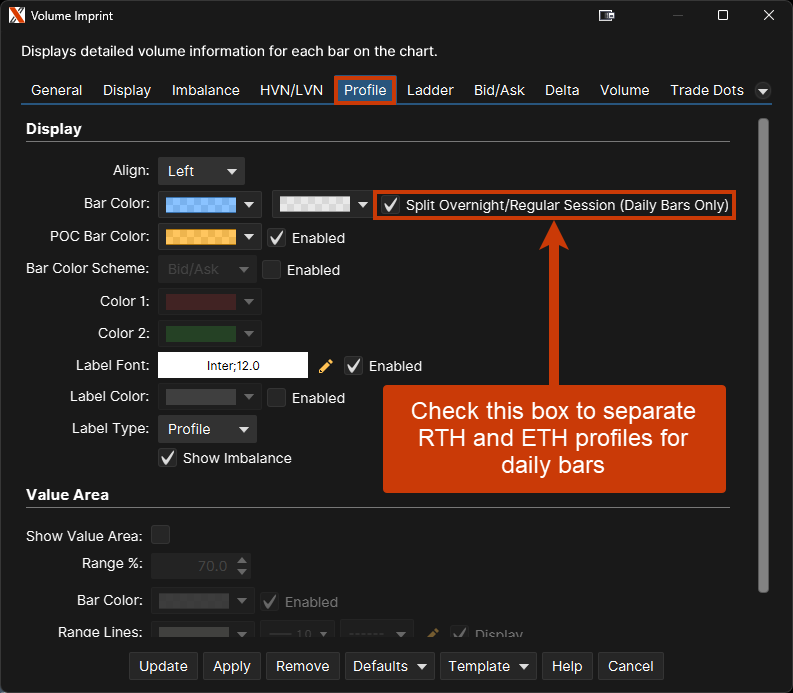793x693 pixels.
Task: Click the Volume Imprint app logo icon
Action: [x=16, y=15]
